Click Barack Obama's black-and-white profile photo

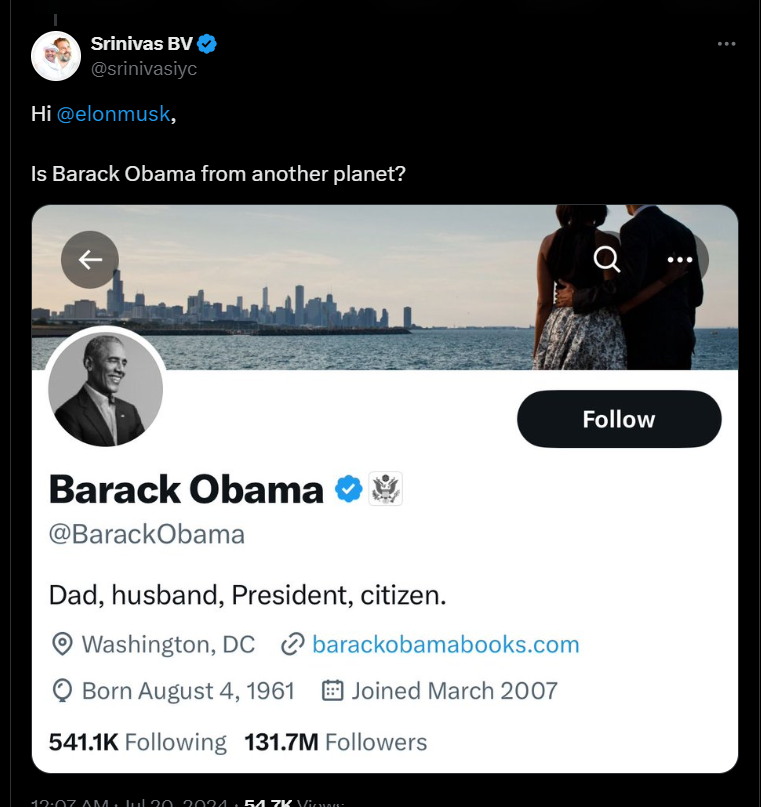[x=105, y=388]
